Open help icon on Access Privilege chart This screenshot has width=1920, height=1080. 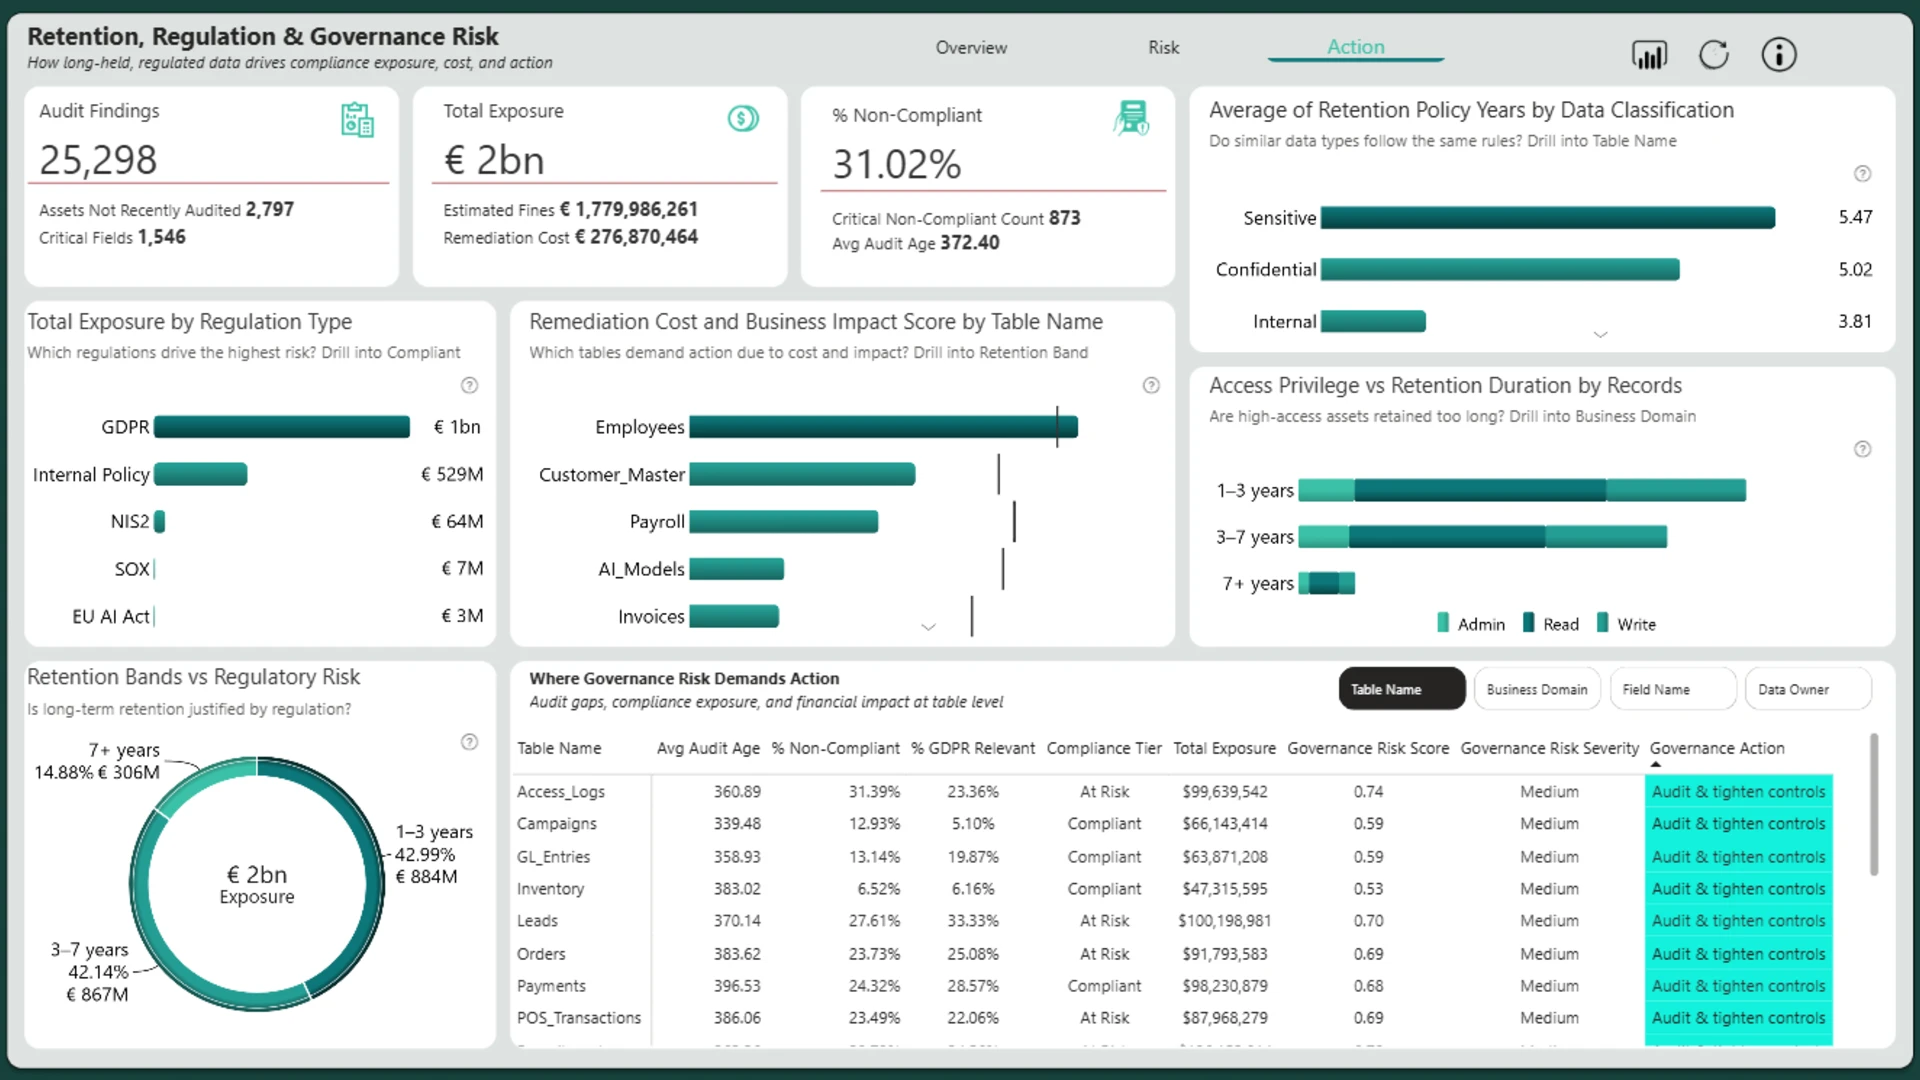pyautogui.click(x=1862, y=449)
